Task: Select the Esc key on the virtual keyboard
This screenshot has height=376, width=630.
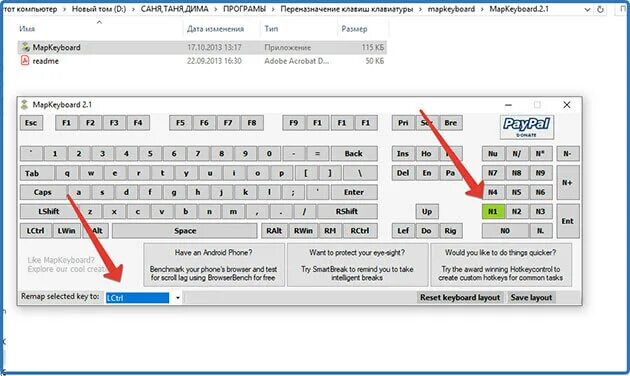Action: [x=31, y=123]
